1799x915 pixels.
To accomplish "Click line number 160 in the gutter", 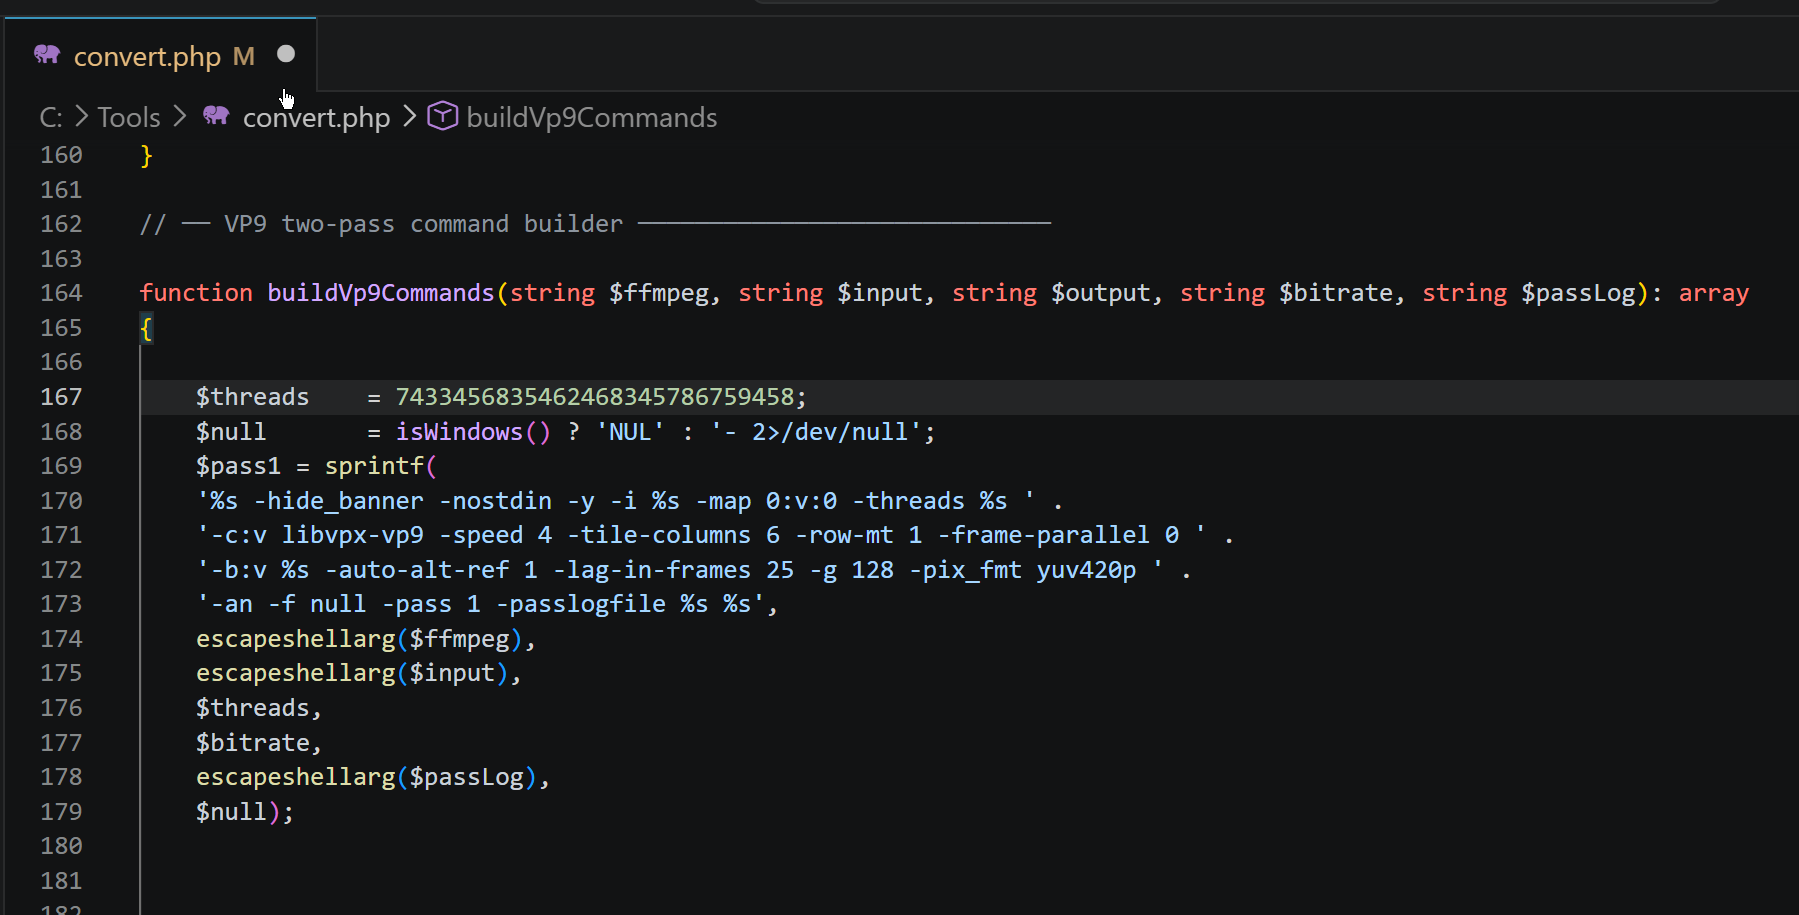I will click(61, 155).
